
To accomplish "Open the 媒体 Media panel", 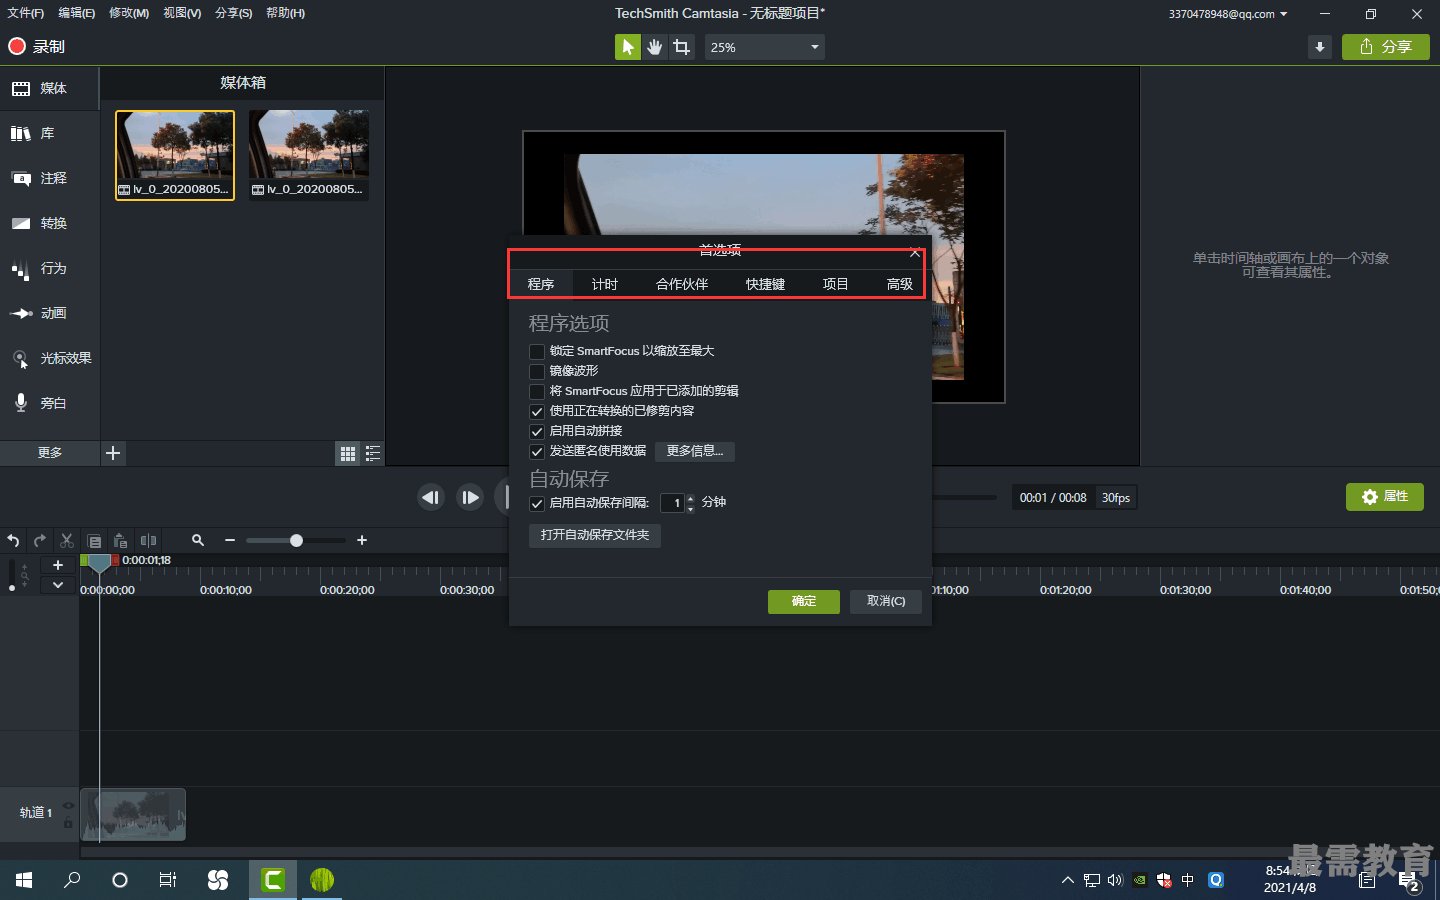I will pos(49,88).
